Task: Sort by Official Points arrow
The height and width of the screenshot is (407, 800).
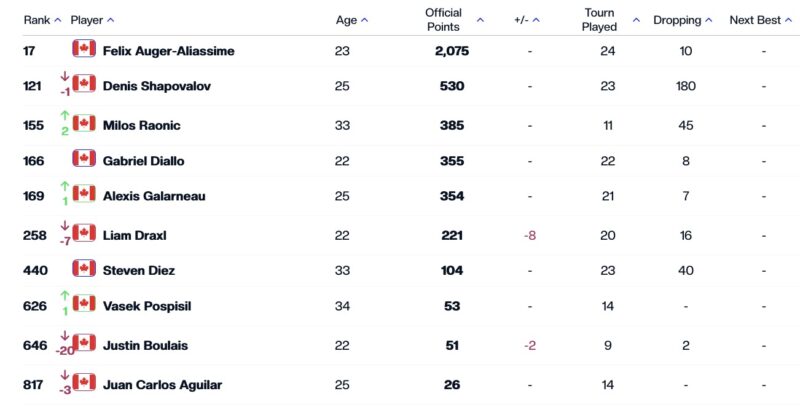Action: coord(480,20)
